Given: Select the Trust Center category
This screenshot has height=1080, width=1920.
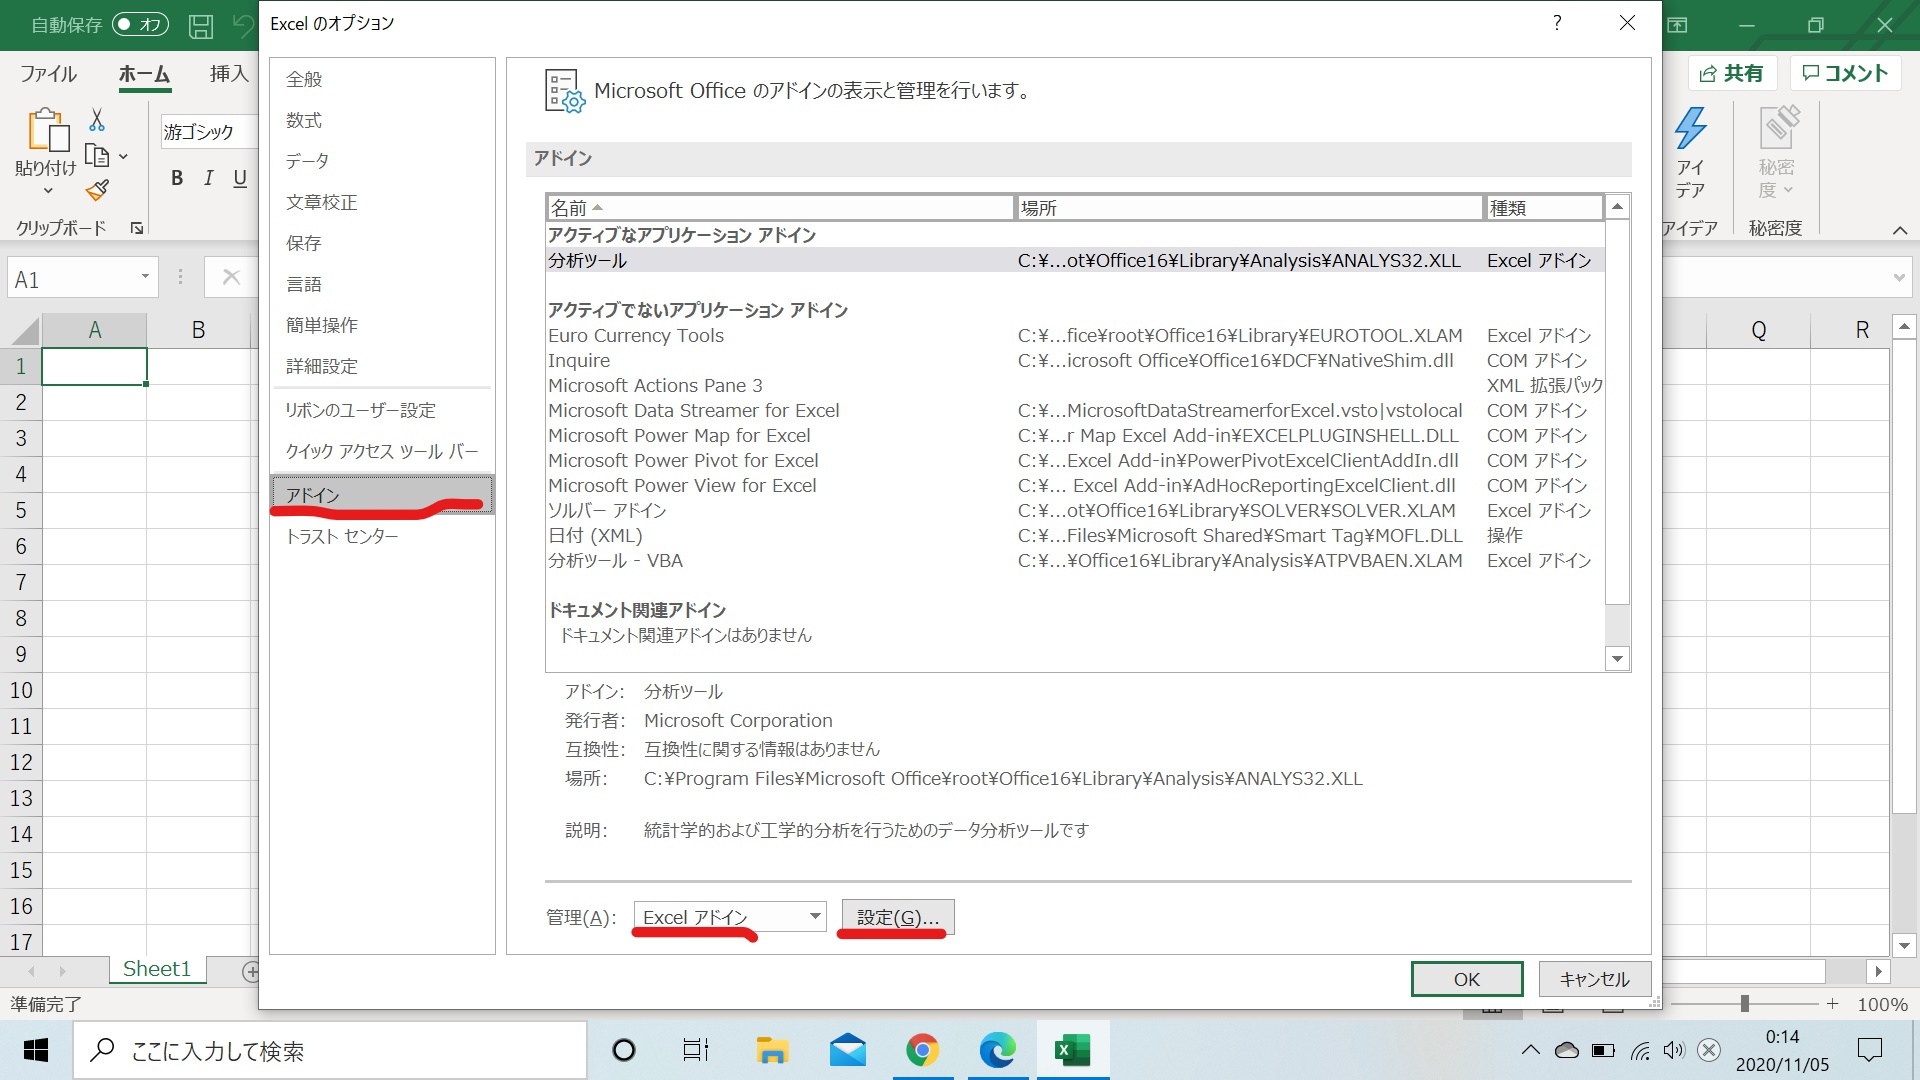Looking at the screenshot, I should pyautogui.click(x=342, y=537).
